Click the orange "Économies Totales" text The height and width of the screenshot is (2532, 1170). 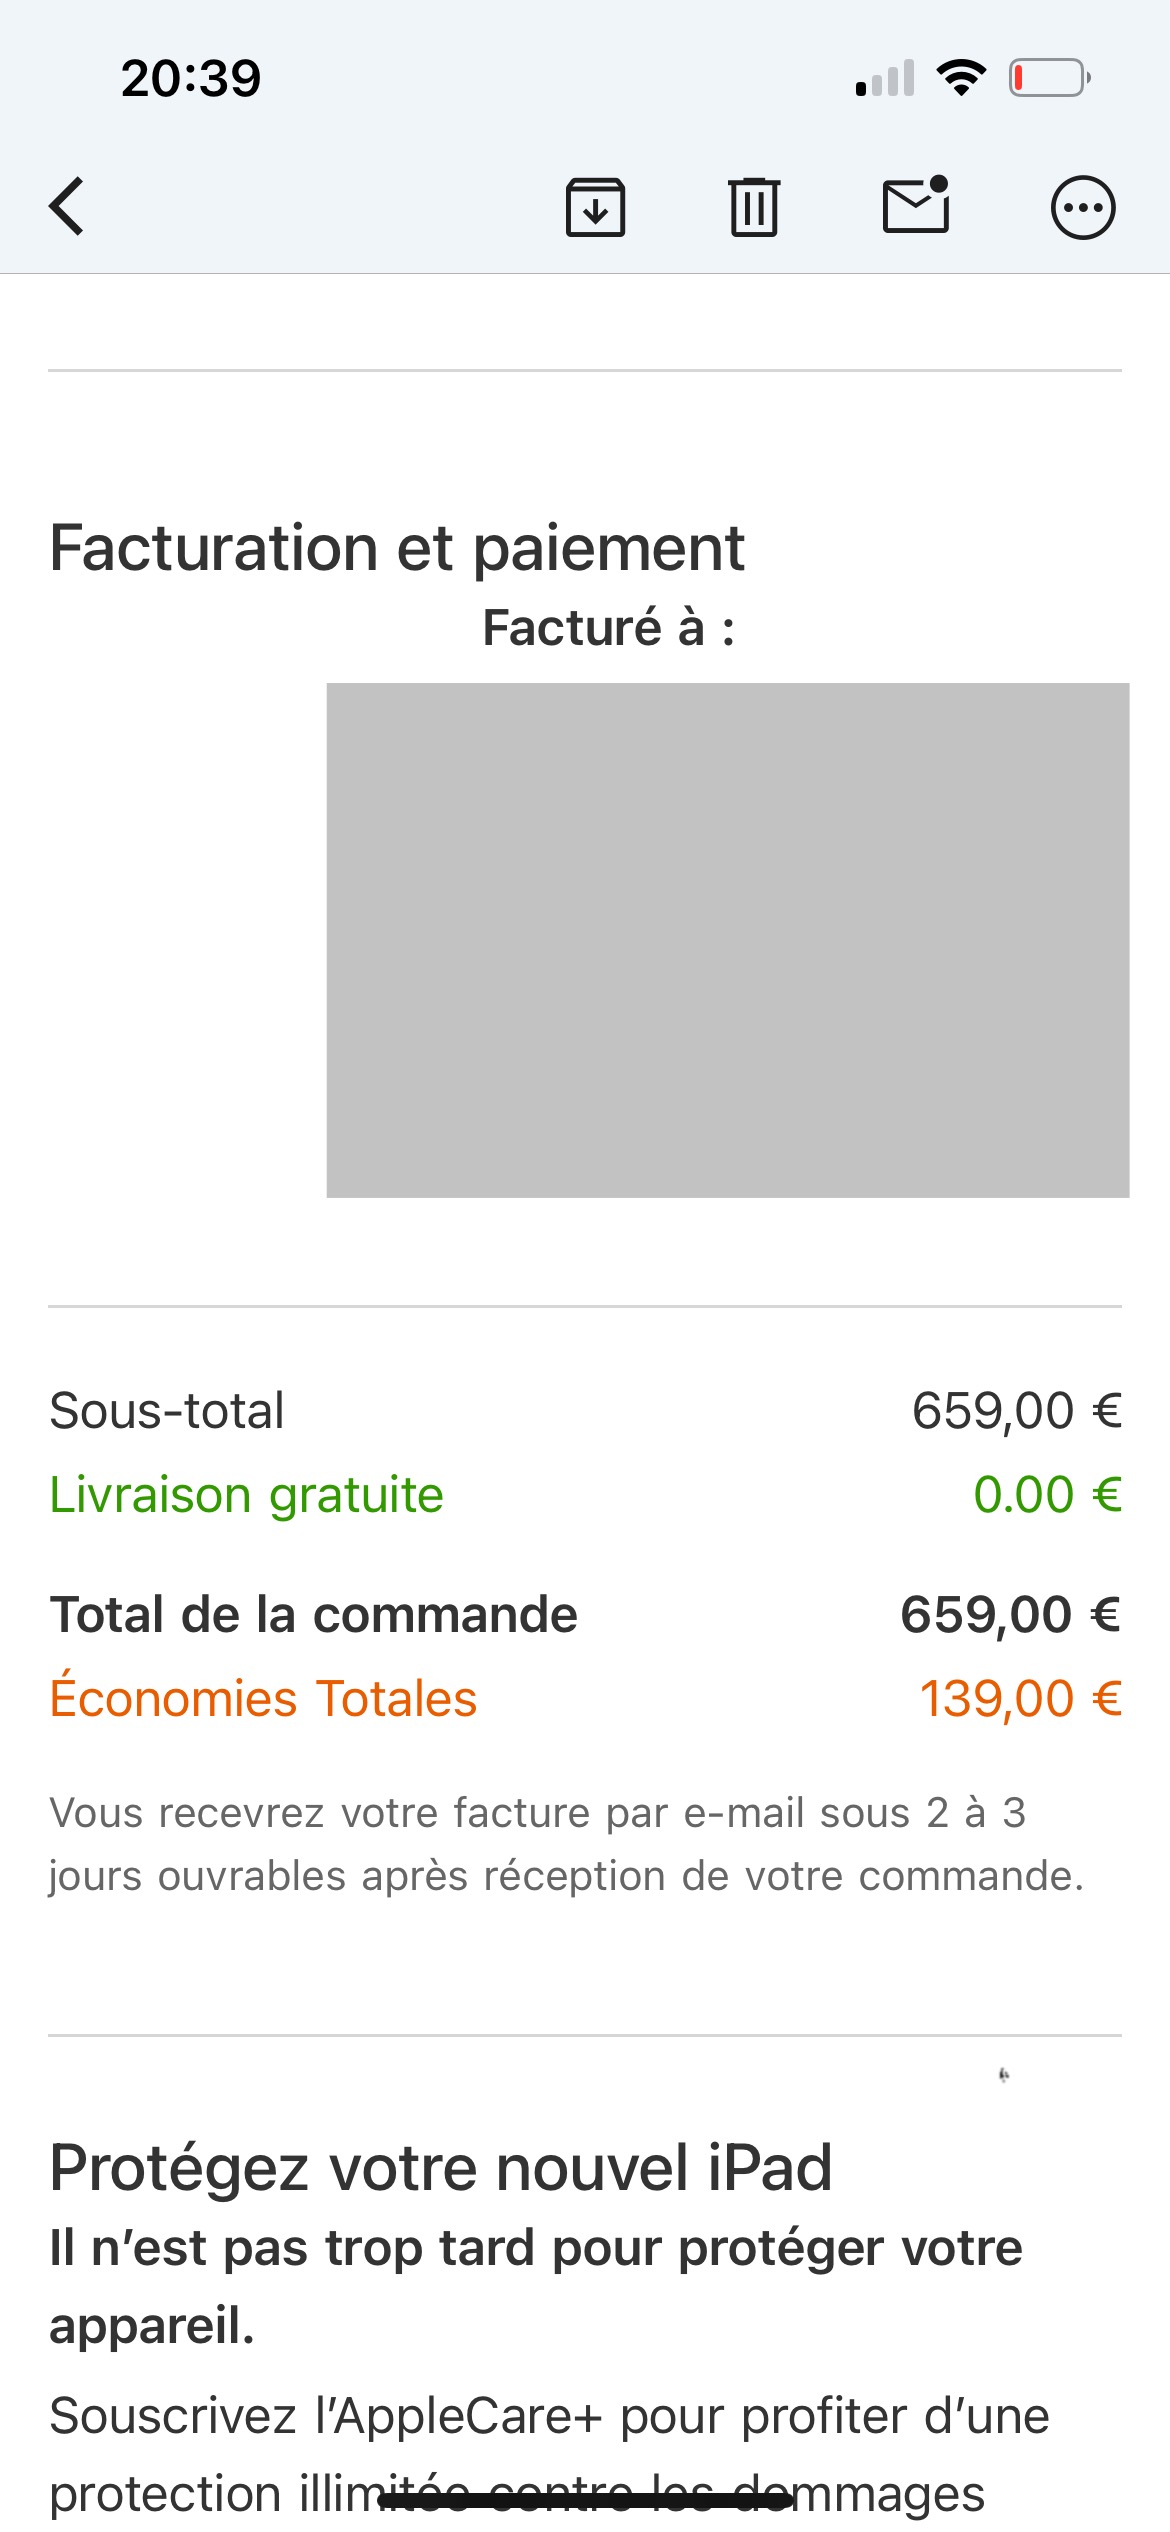[263, 1698]
